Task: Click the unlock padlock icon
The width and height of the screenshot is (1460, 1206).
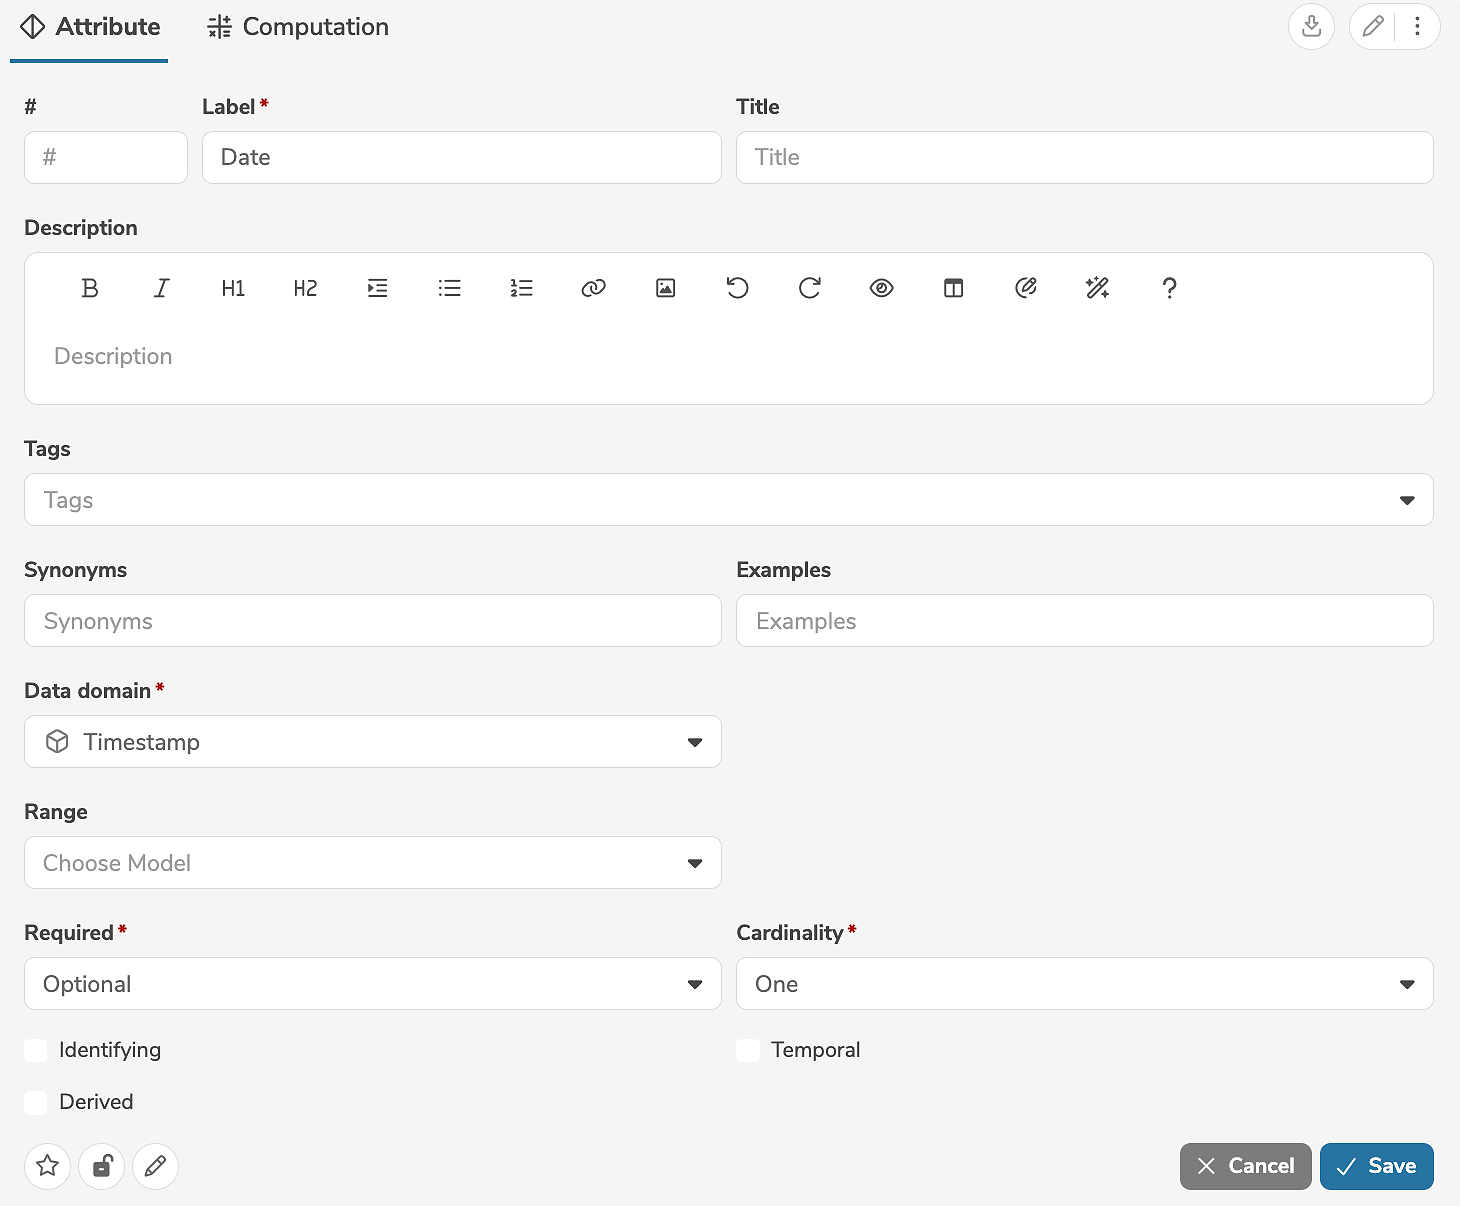Action: point(102,1166)
